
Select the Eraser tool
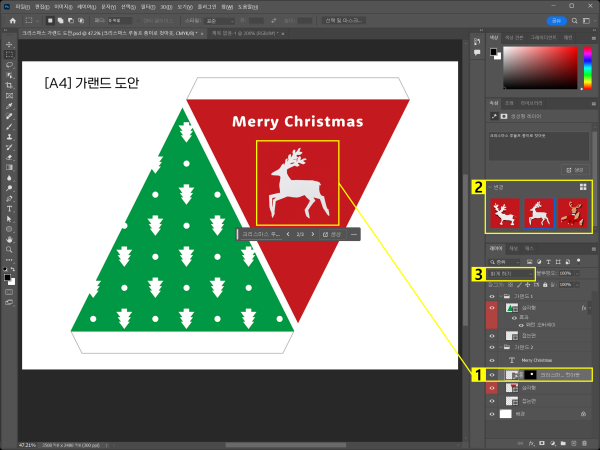pos(9,157)
